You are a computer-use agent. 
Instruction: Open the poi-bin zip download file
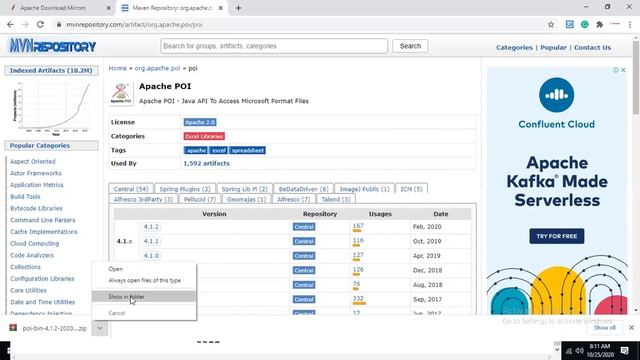(x=48, y=328)
